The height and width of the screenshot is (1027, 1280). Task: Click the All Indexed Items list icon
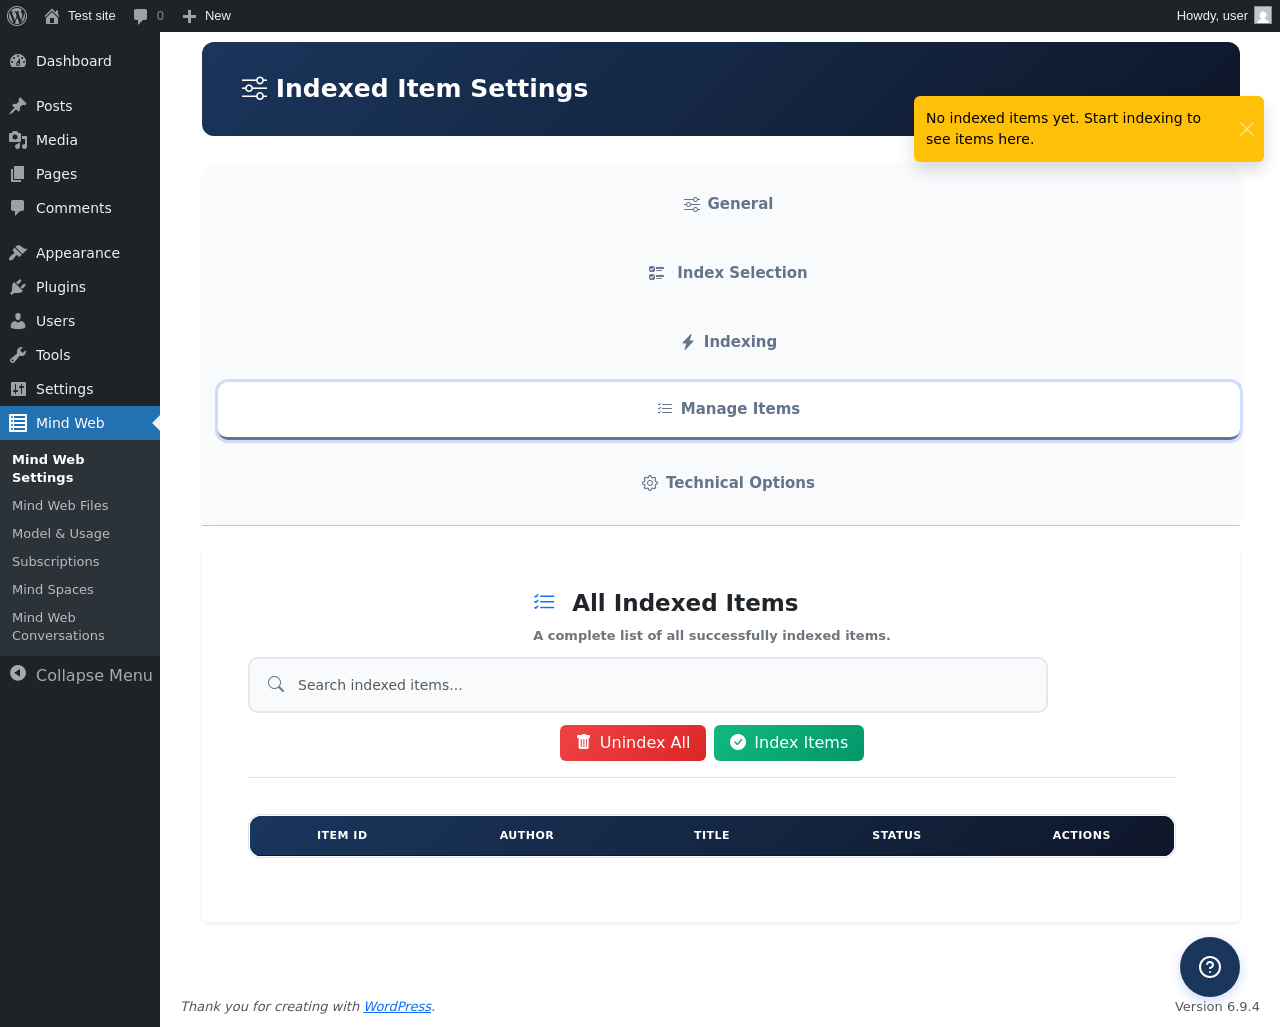pyautogui.click(x=544, y=602)
